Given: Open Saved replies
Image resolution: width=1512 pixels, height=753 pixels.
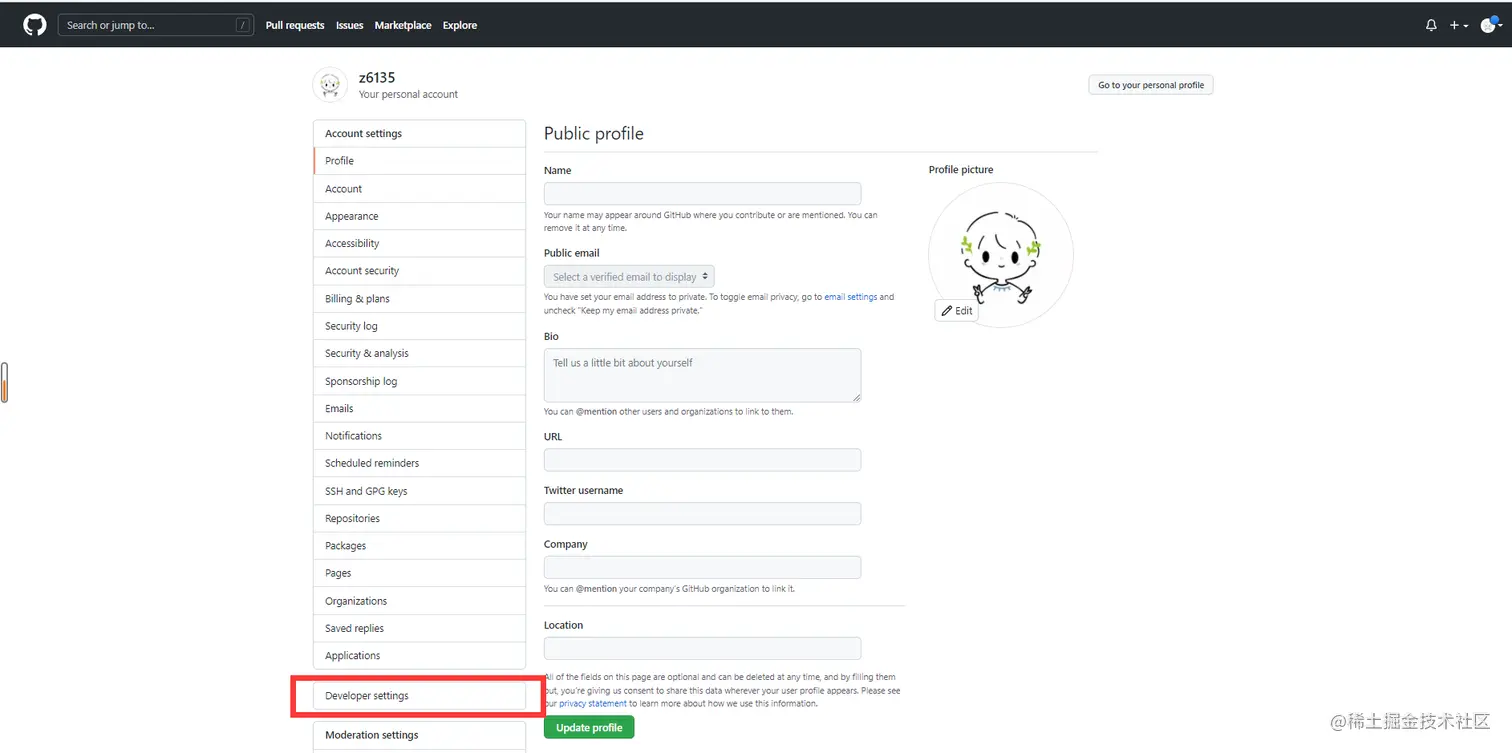Looking at the screenshot, I should [x=419, y=628].
